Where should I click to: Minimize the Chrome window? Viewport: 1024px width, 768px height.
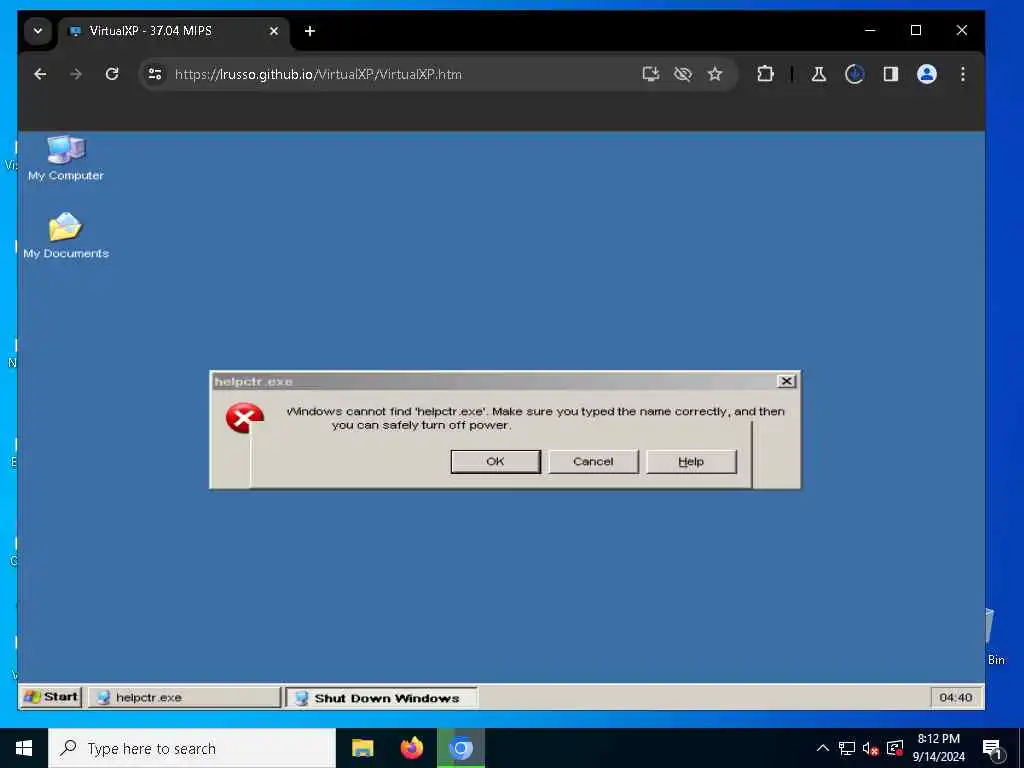pos(870,30)
